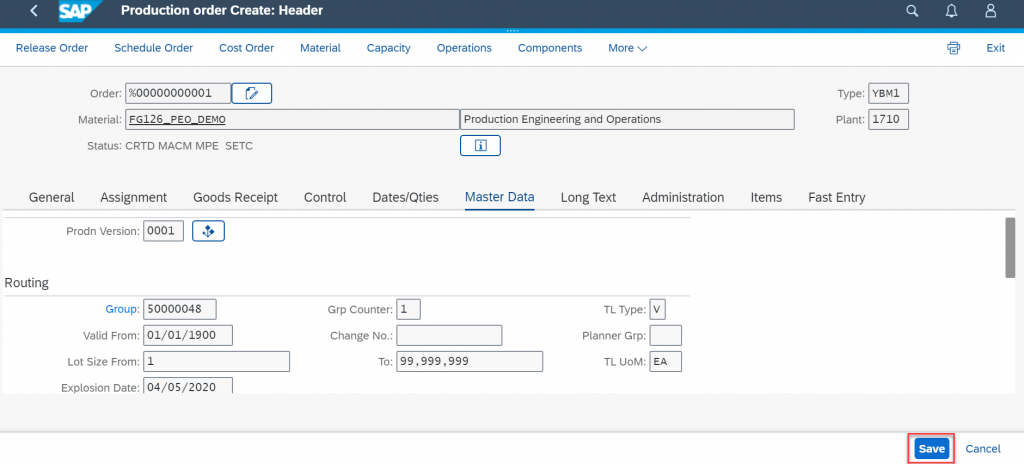Click the order Type field YBM1
Screen dimensions: 1024x464
tap(889, 93)
